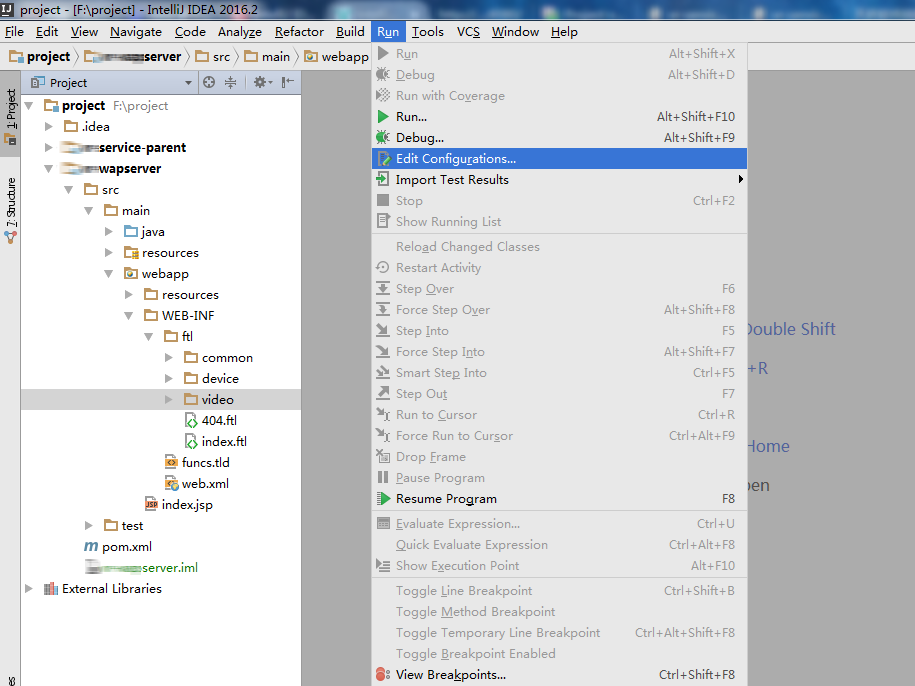Image resolution: width=915 pixels, height=686 pixels.
Task: Collapse the project root node
Action: pyautogui.click(x=29, y=106)
